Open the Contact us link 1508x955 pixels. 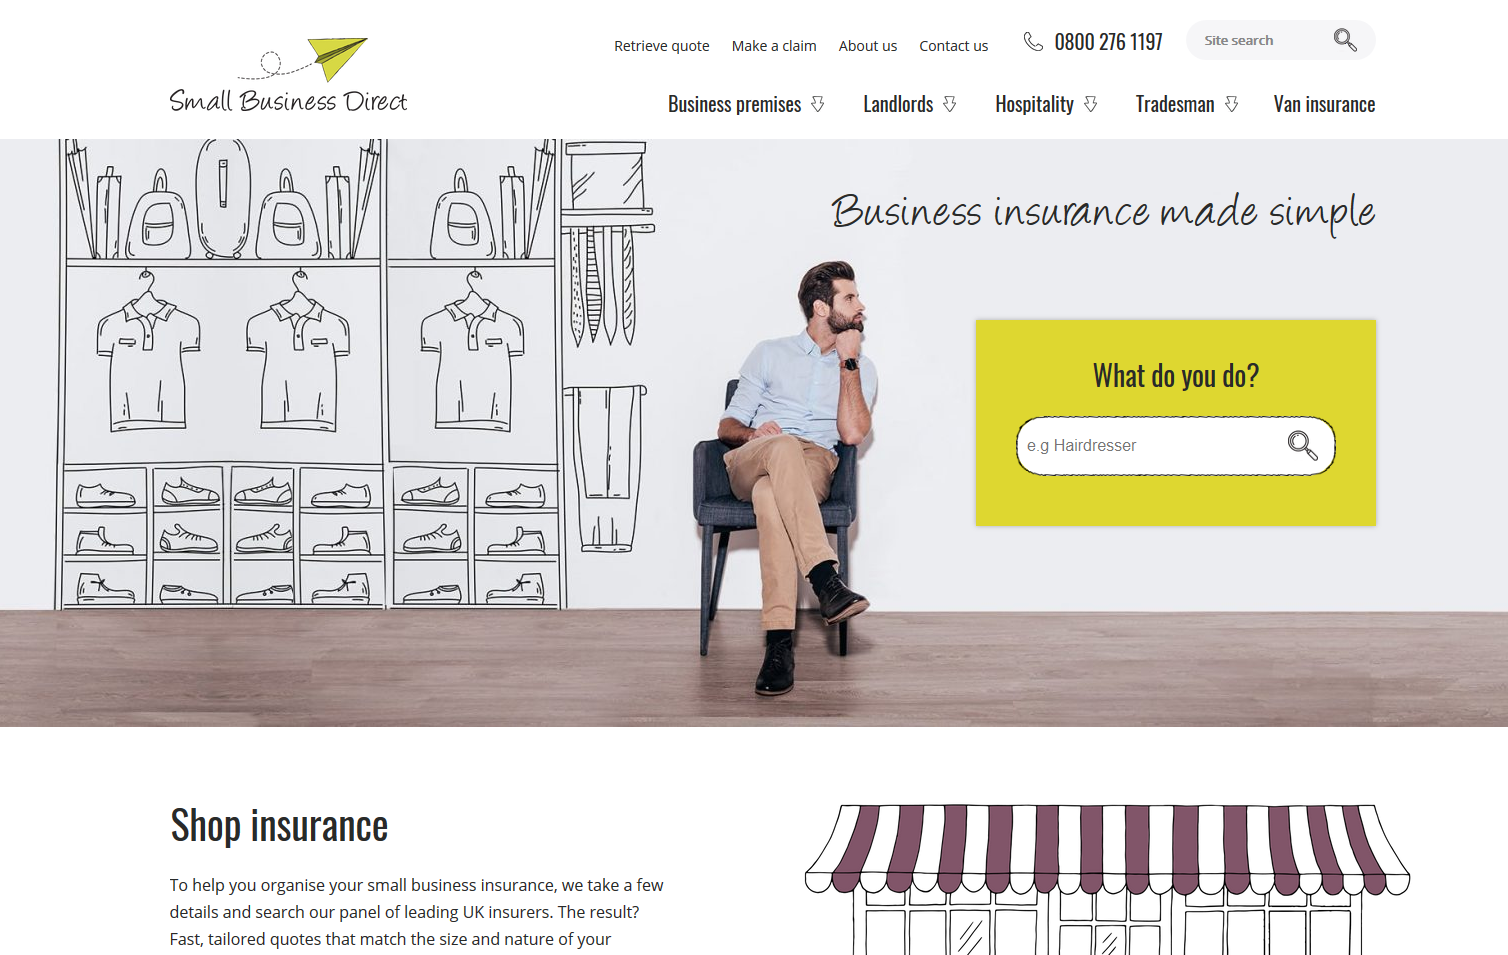point(953,46)
